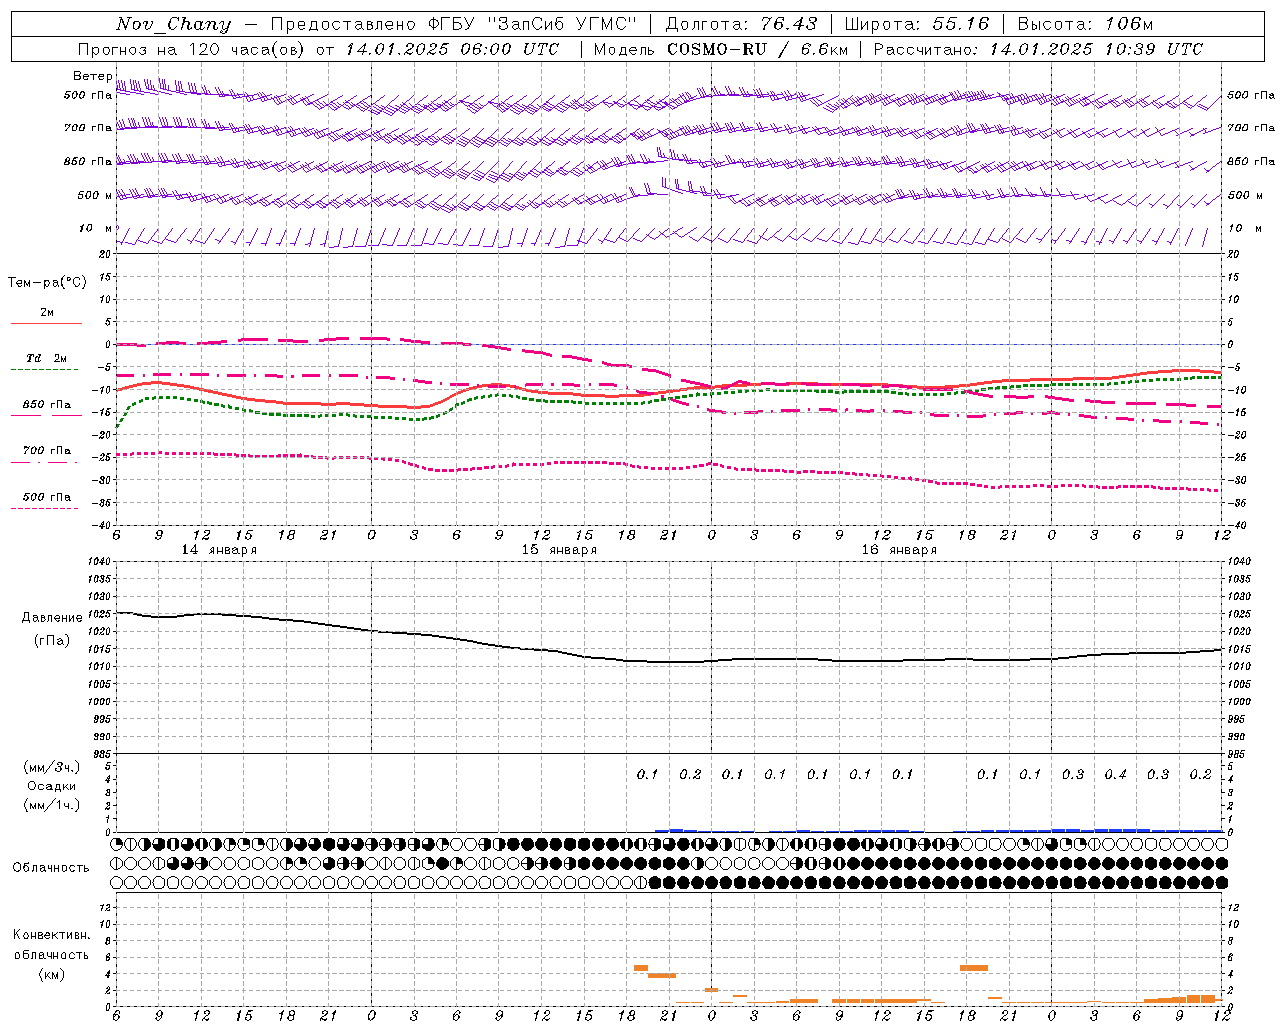Click the 16 января date label
This screenshot has height=1024, width=1280.
(899, 550)
